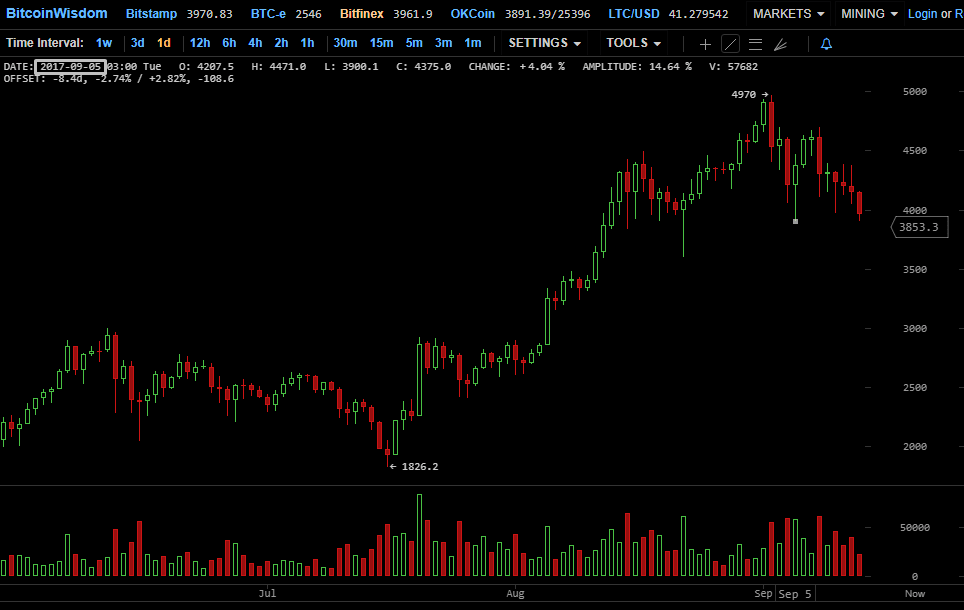Select the trend line drawing tool
964x610 pixels.
pos(730,44)
